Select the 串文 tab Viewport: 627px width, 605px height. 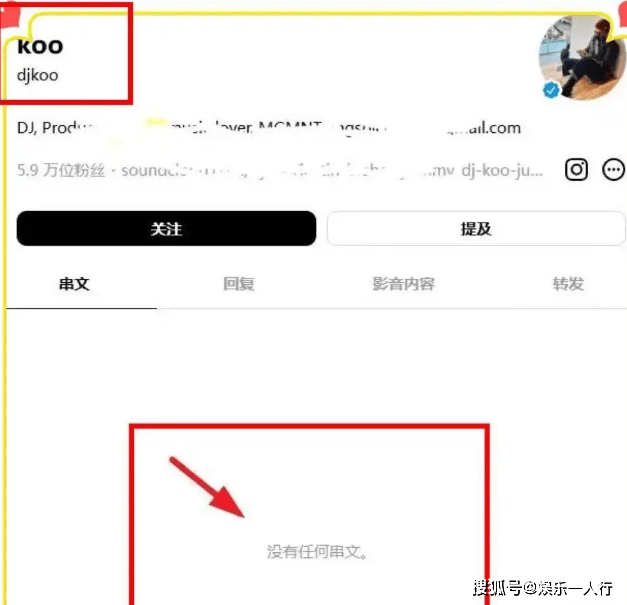coord(74,284)
